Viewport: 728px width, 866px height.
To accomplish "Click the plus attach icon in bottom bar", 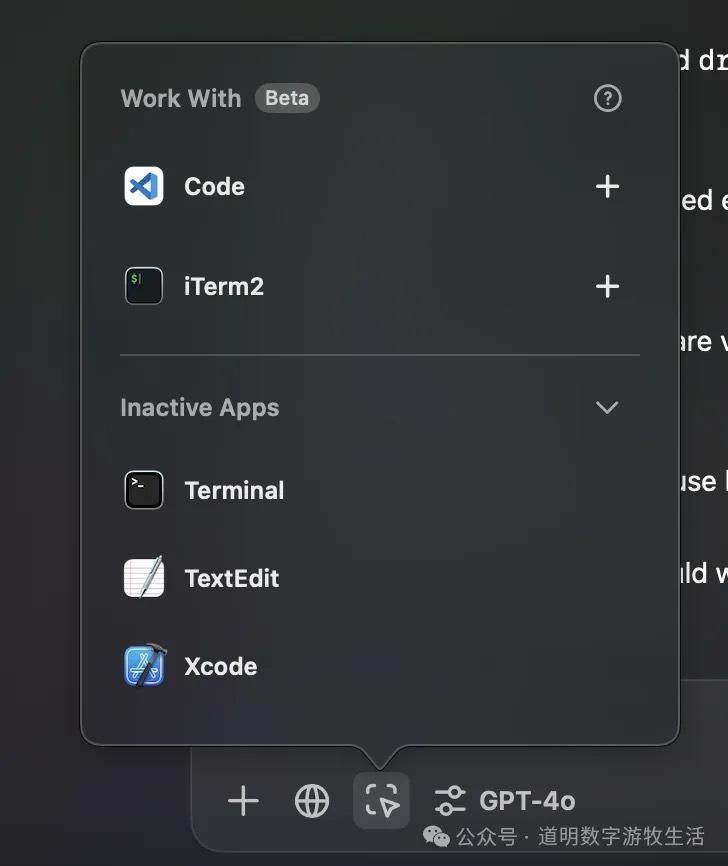I will 243,801.
